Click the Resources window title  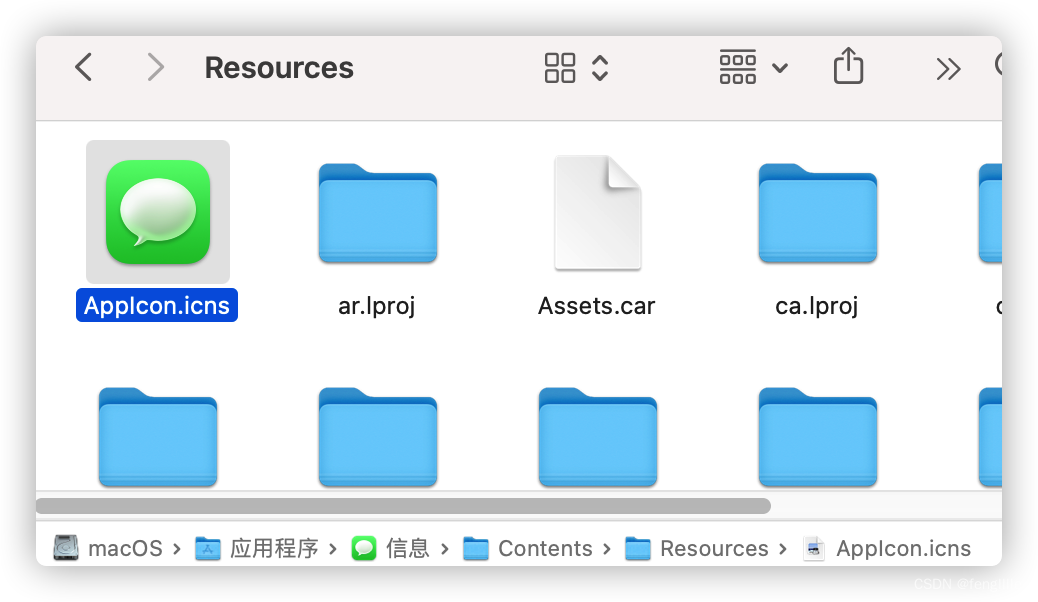pos(279,68)
